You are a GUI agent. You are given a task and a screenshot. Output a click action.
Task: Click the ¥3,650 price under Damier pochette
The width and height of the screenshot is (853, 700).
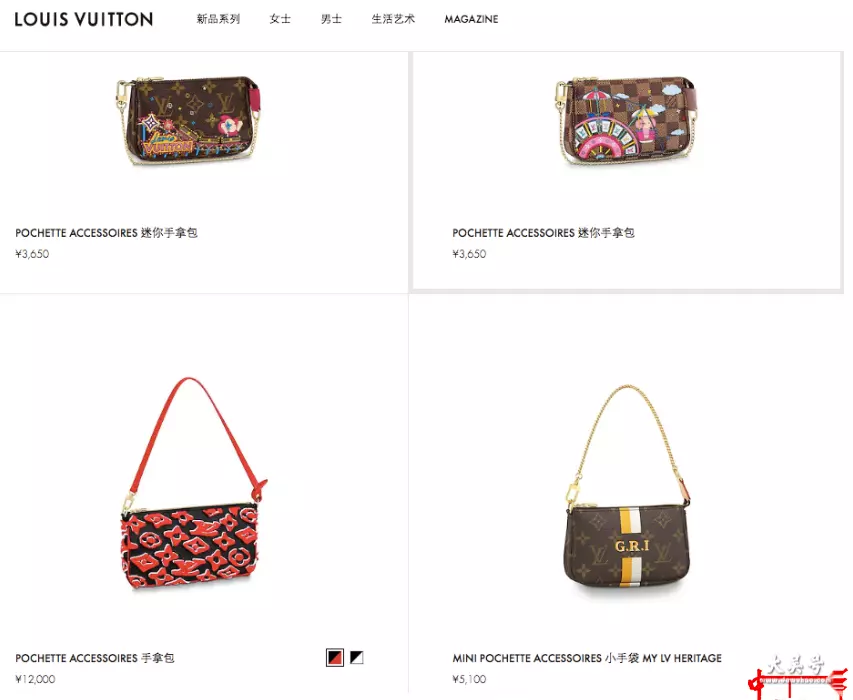469,254
